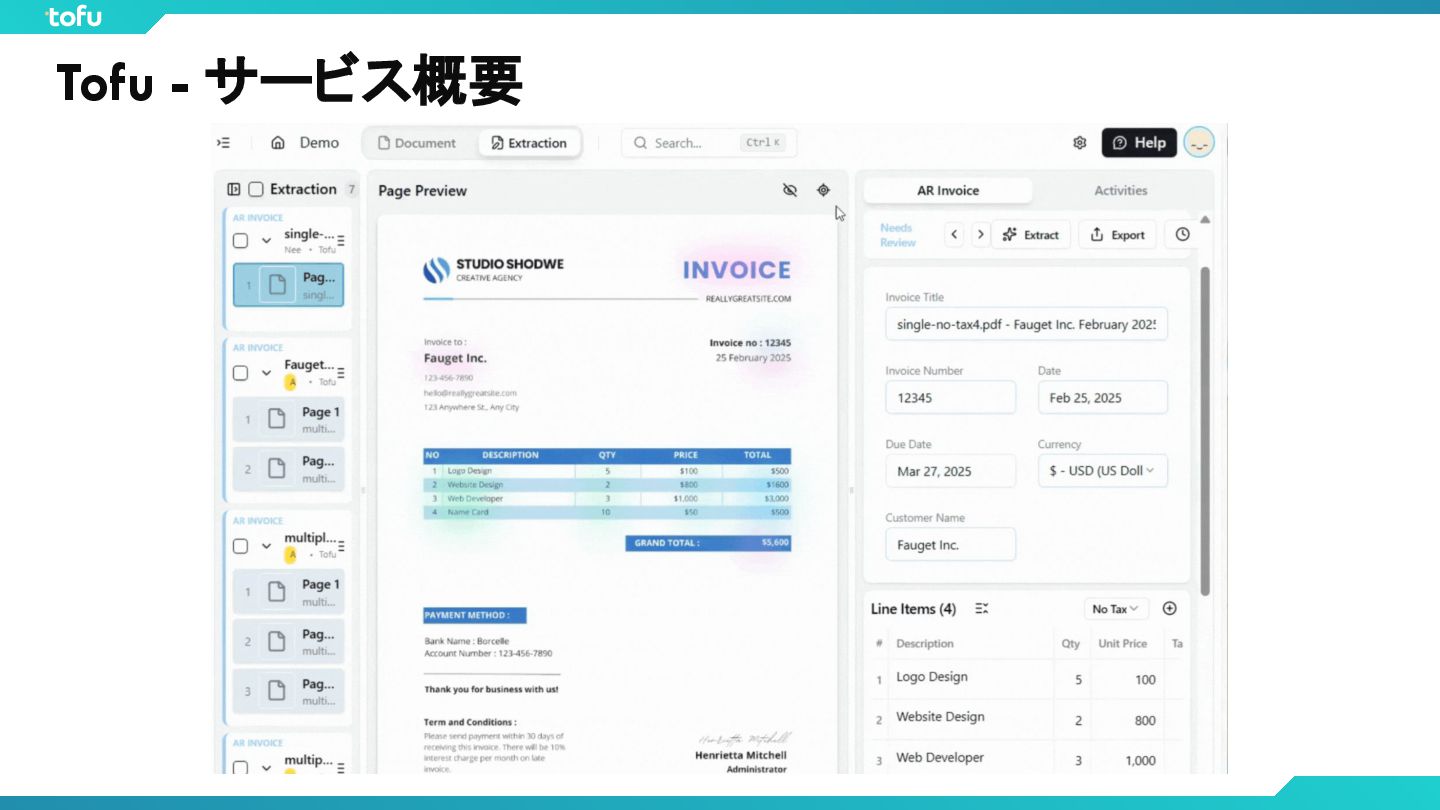Click the right panel vertical scrollbar

[1204, 430]
